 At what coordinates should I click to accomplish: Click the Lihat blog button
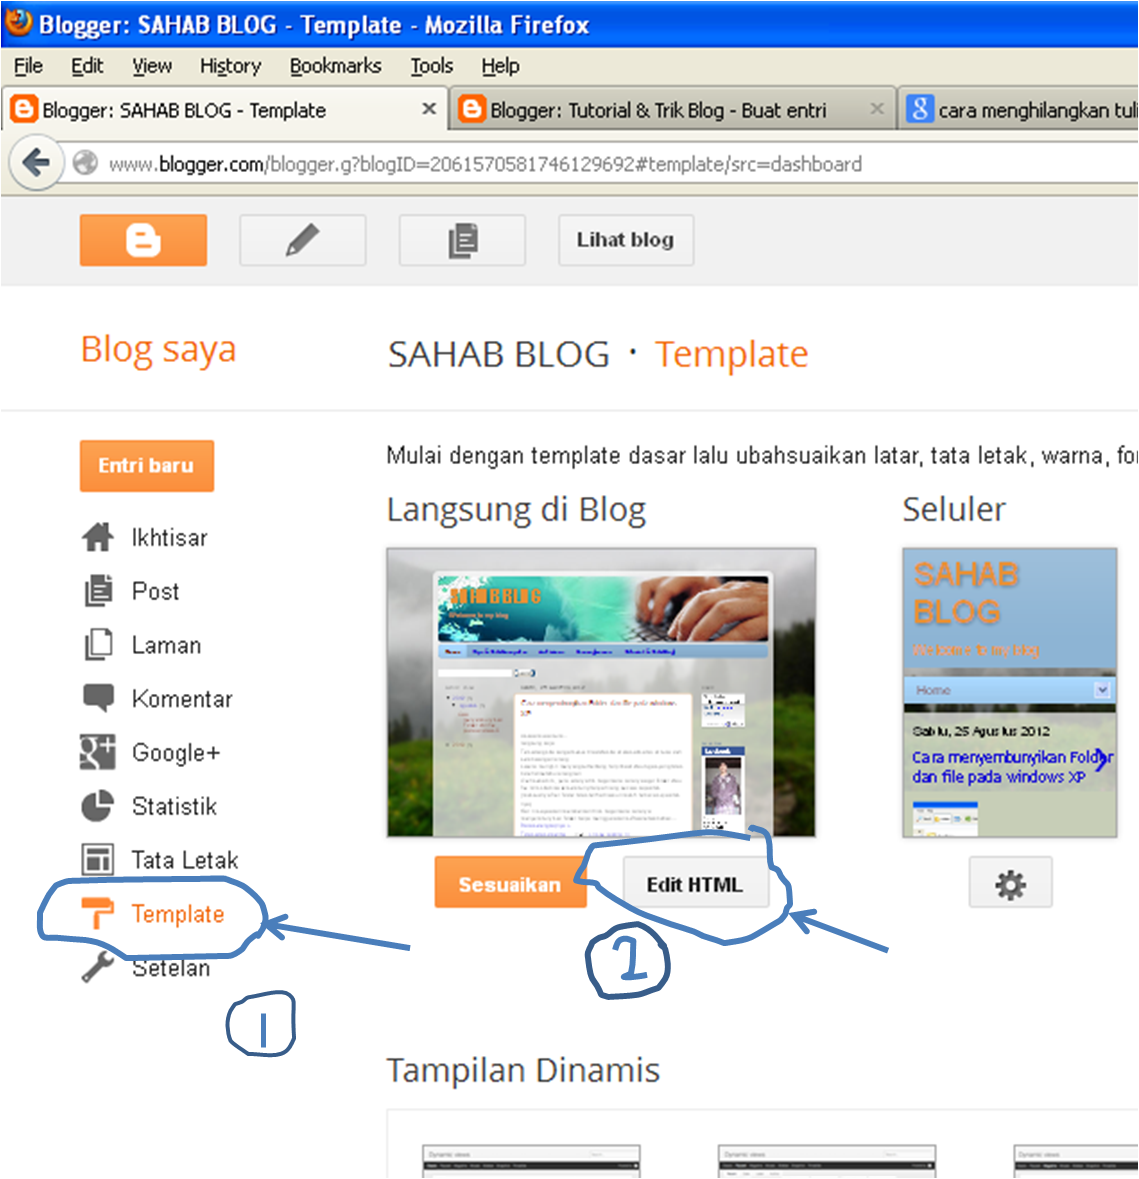click(626, 240)
